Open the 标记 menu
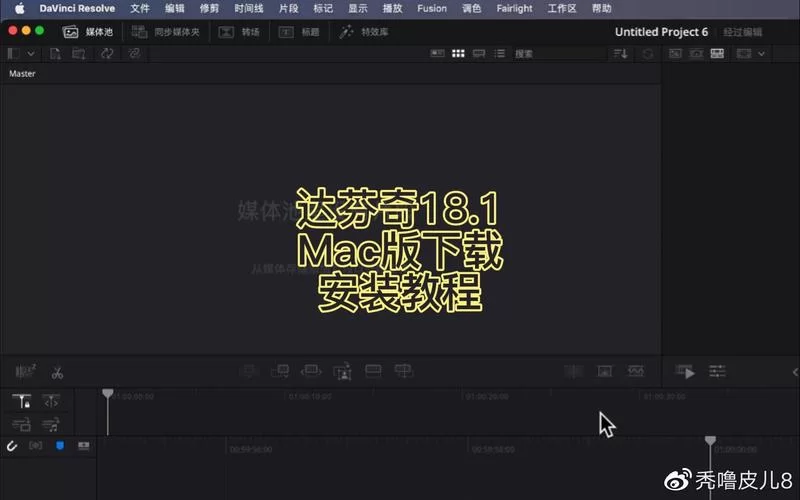 pos(323,8)
